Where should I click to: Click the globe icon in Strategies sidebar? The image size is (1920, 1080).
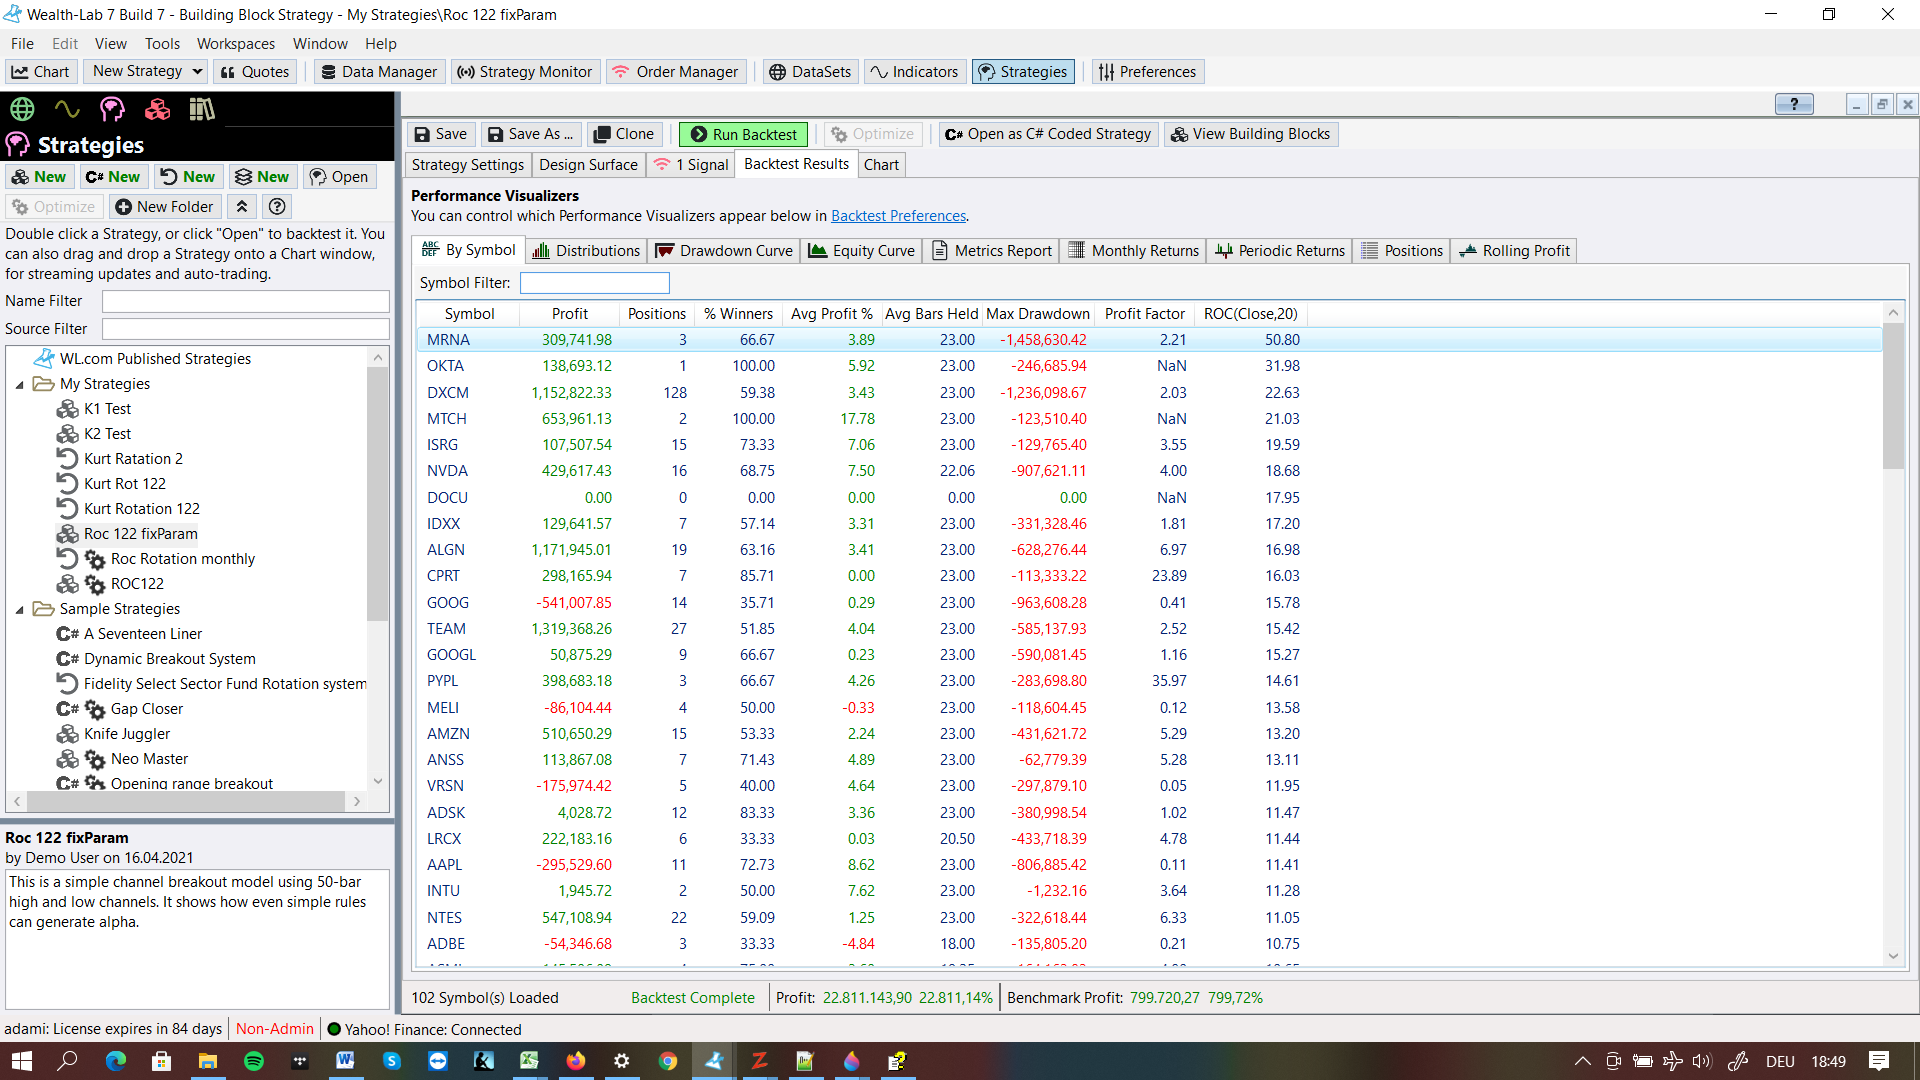coord(22,109)
